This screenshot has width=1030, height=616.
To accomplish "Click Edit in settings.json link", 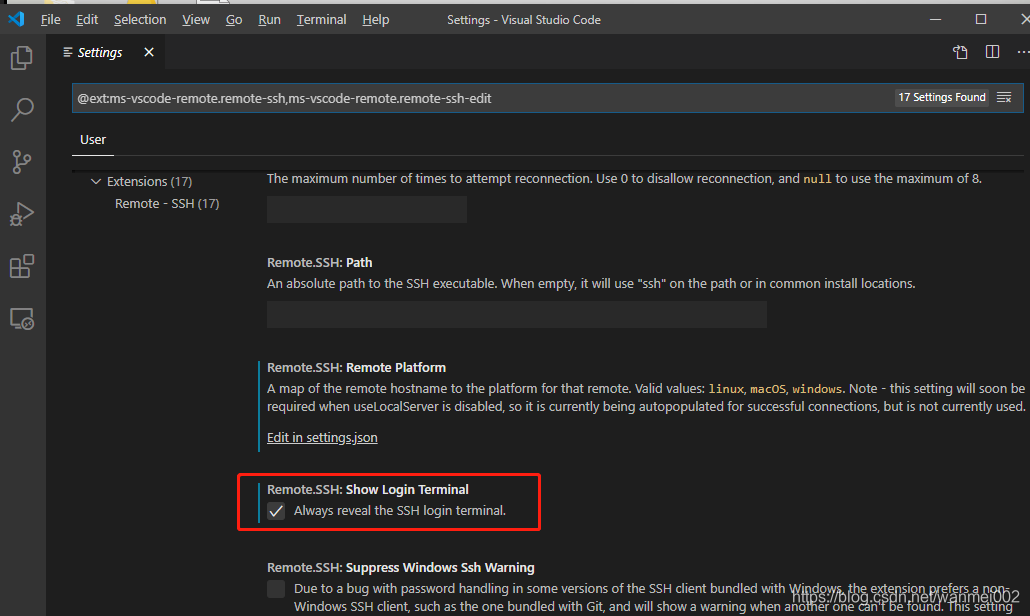I will click(x=322, y=437).
